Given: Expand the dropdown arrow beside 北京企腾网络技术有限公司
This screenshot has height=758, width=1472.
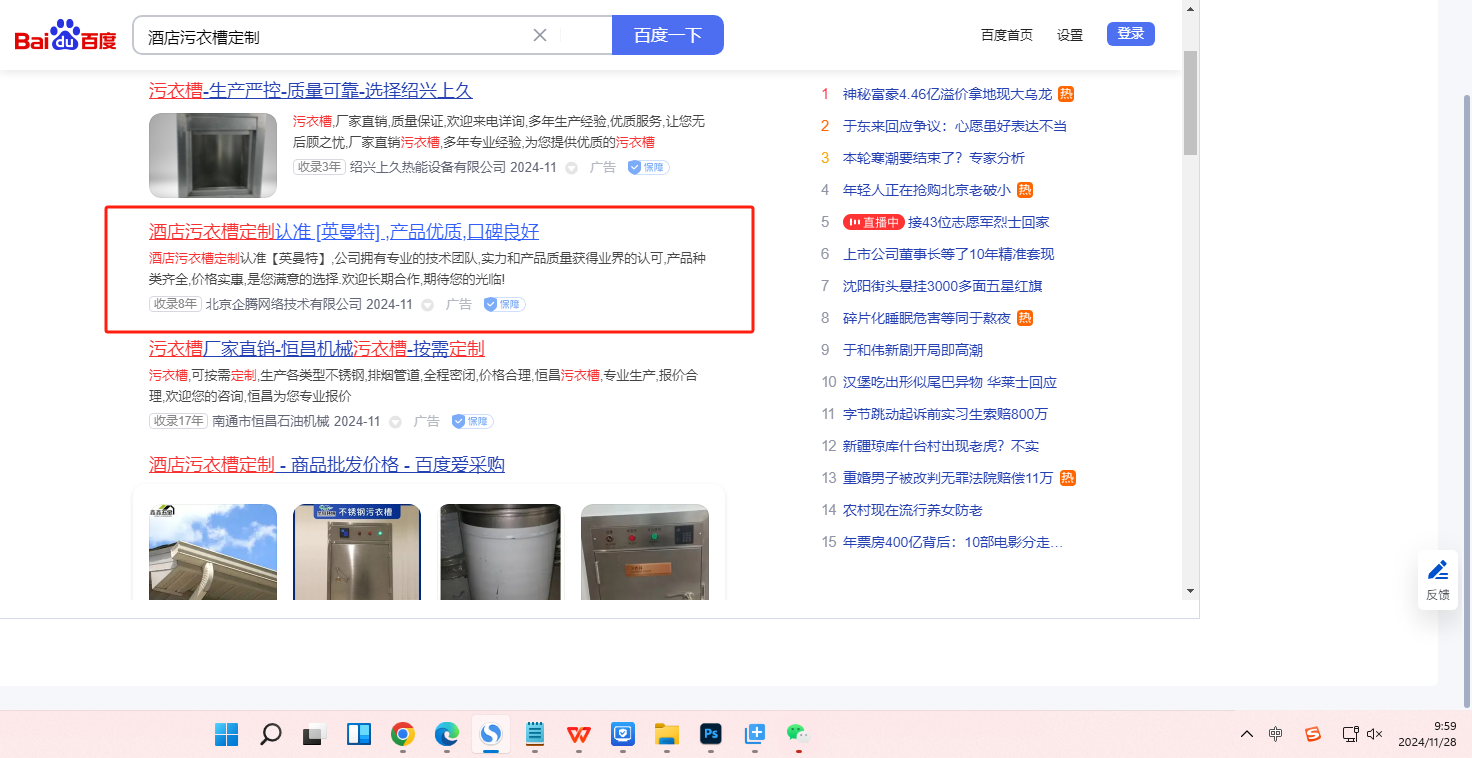Looking at the screenshot, I should 428,305.
